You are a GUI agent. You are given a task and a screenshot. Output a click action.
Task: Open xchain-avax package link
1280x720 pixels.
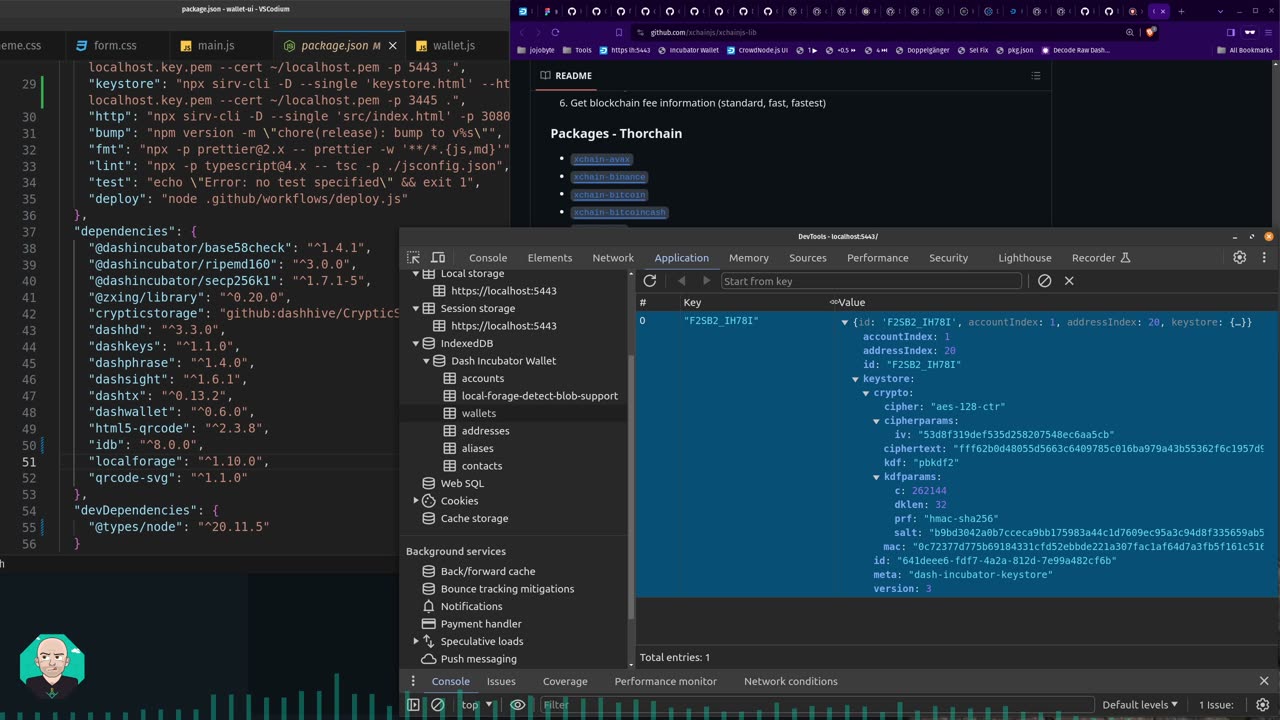pyautogui.click(x=602, y=159)
